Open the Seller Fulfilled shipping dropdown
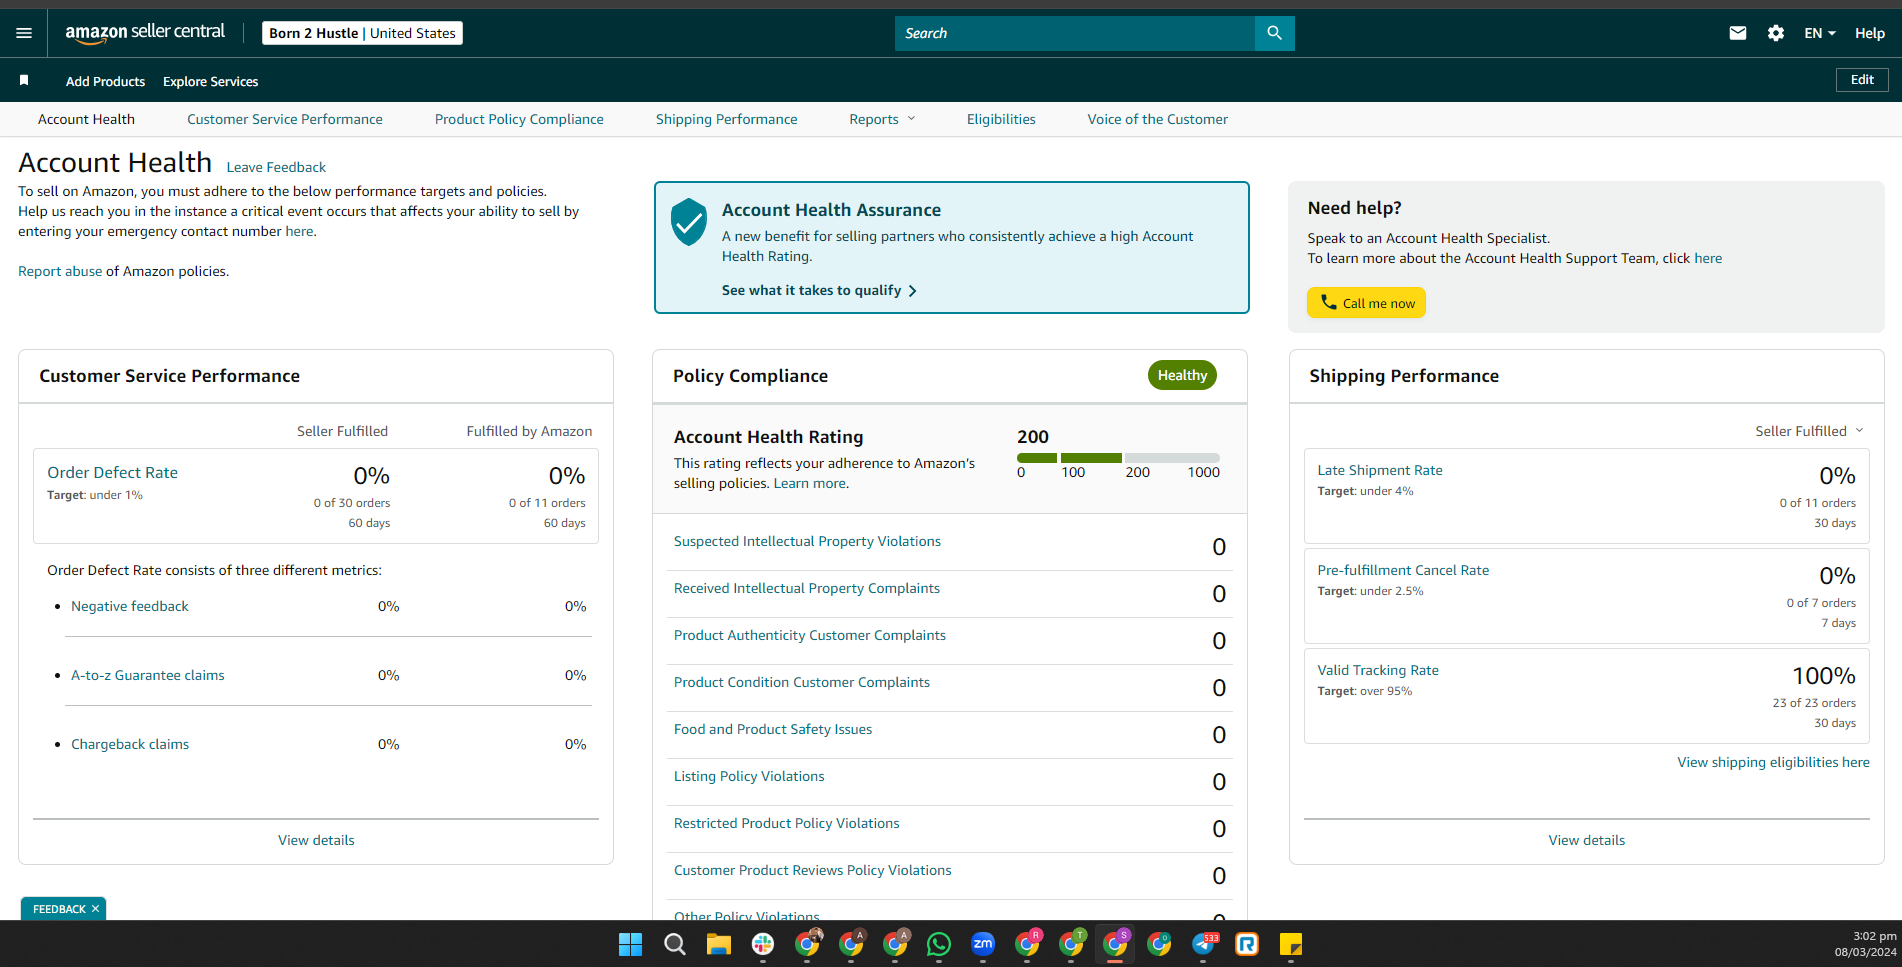 click(1810, 431)
